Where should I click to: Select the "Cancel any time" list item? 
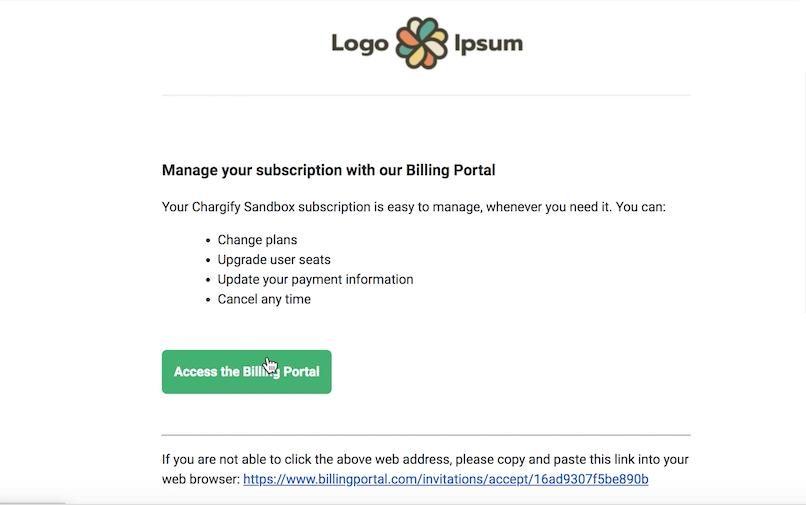coord(264,299)
